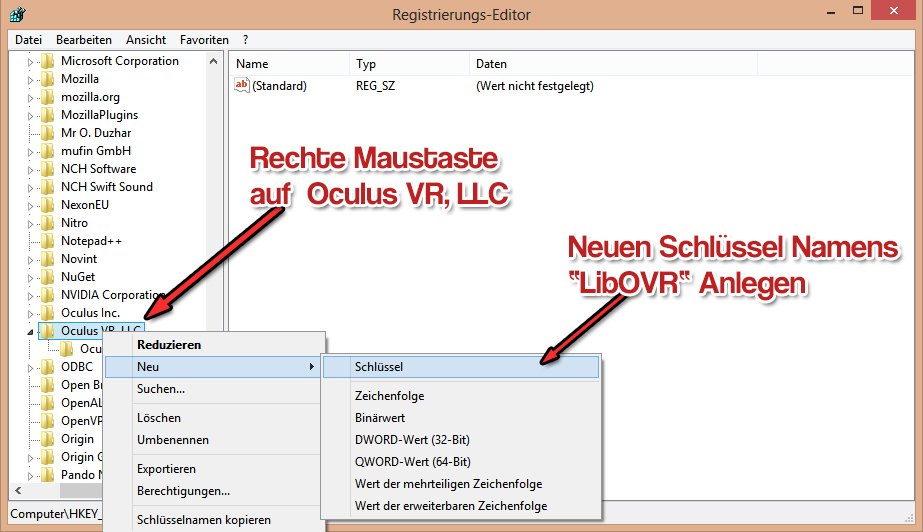This screenshot has width=923, height=532.
Task: Expand the ODBC key
Action: [30, 368]
